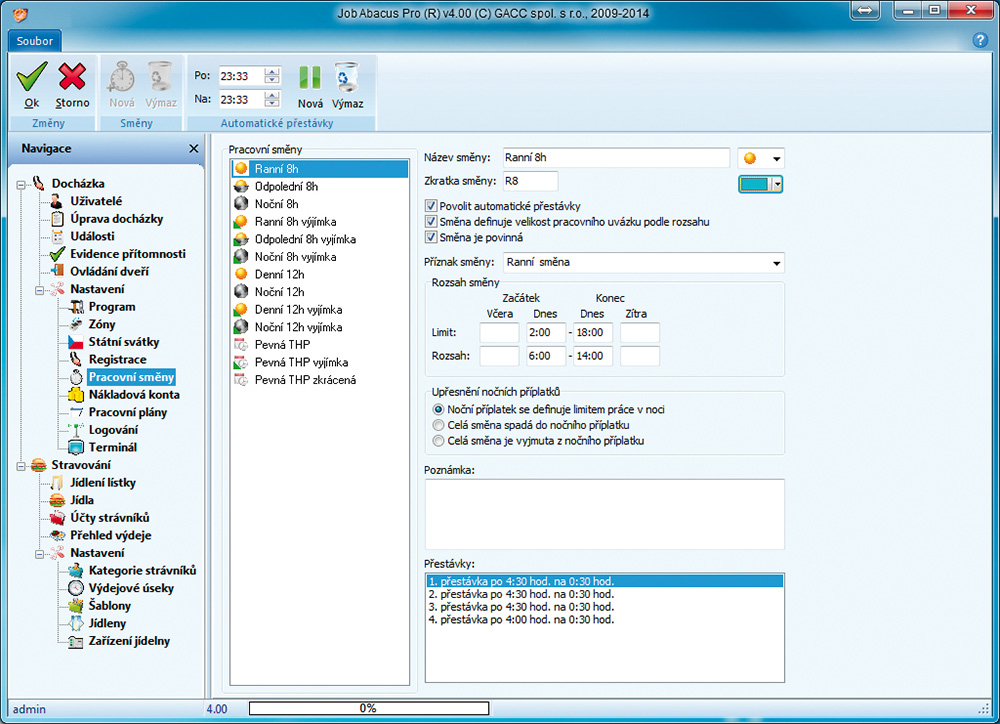This screenshot has width=1000, height=724.
Task: Toggle Směna definuje velikost pracovního úvazku checkbox
Action: [x=431, y=222]
